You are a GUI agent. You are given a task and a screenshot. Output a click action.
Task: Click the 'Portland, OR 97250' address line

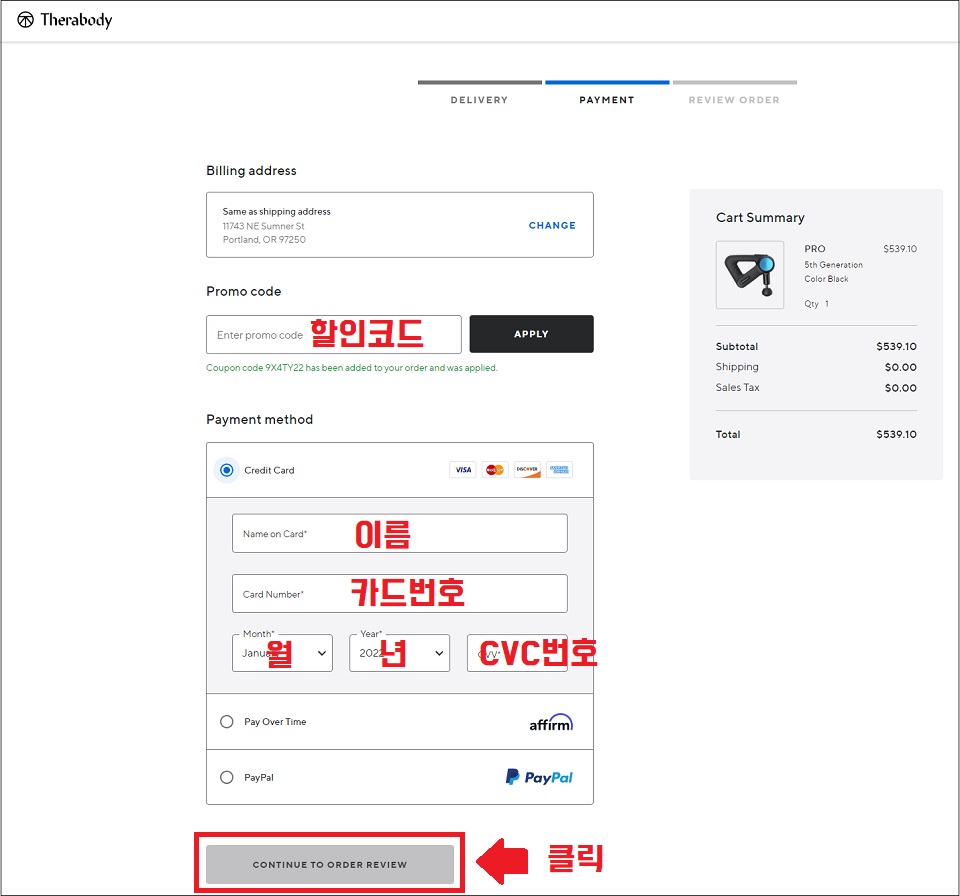[x=264, y=239]
